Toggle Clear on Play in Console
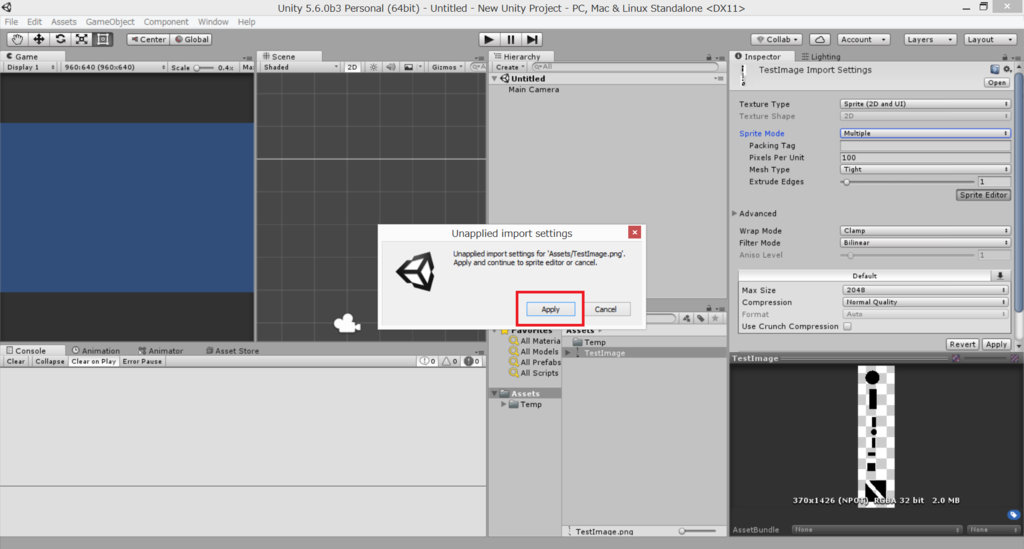Image resolution: width=1024 pixels, height=549 pixels. [93, 361]
